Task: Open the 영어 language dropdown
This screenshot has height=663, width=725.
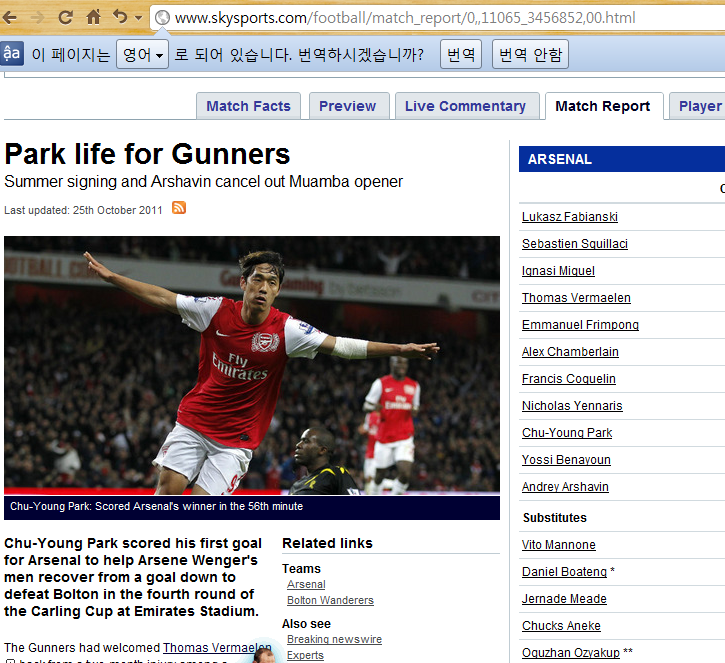Action: 142,55
